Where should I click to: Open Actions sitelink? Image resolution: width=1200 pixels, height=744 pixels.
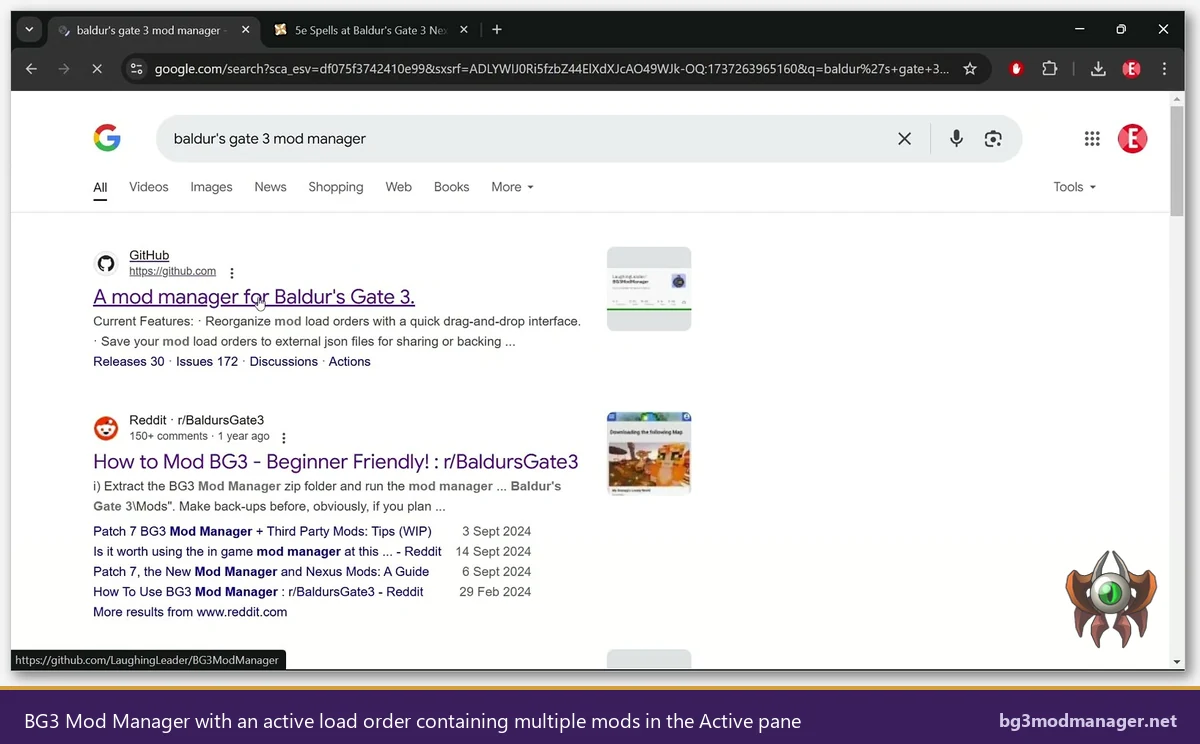click(x=349, y=362)
